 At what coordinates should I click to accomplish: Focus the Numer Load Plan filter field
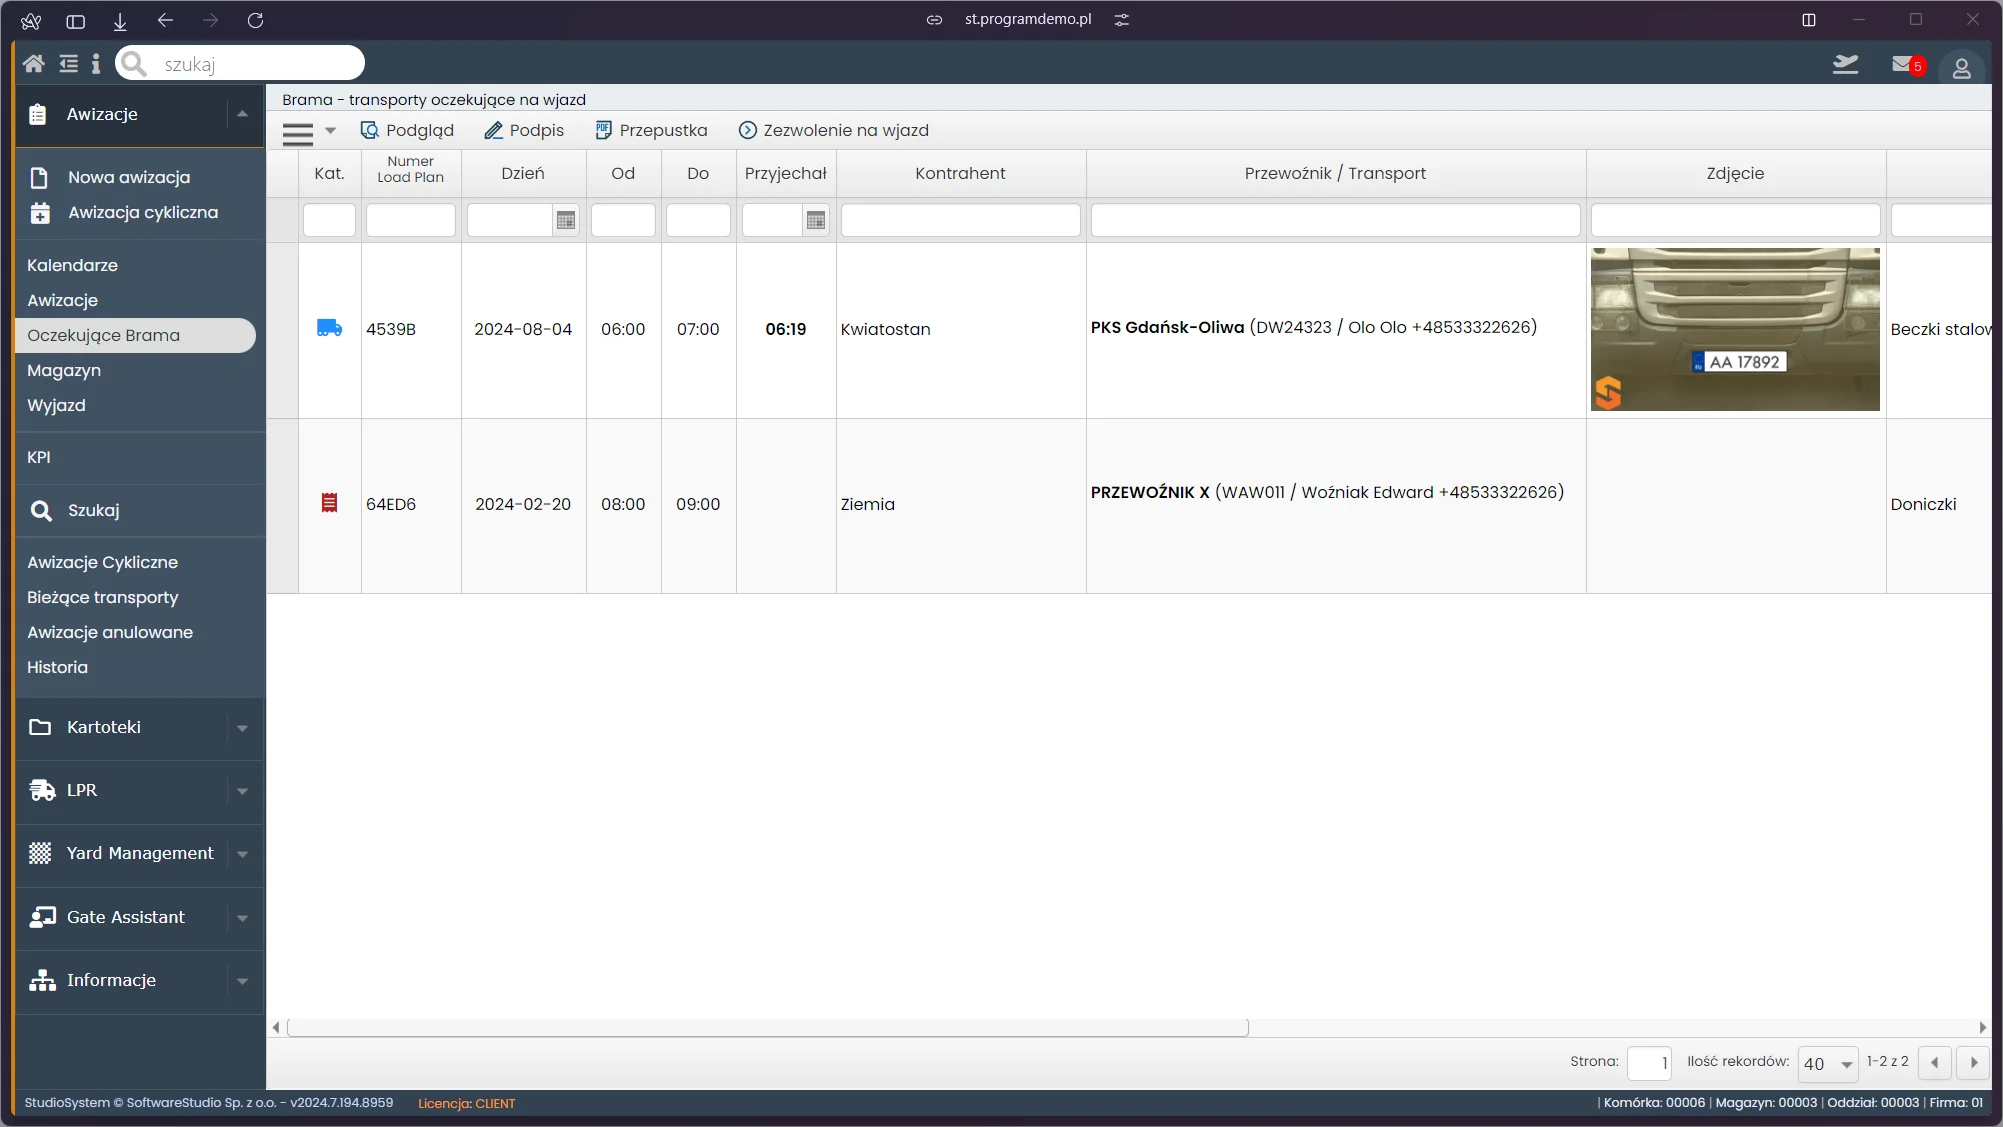point(411,220)
